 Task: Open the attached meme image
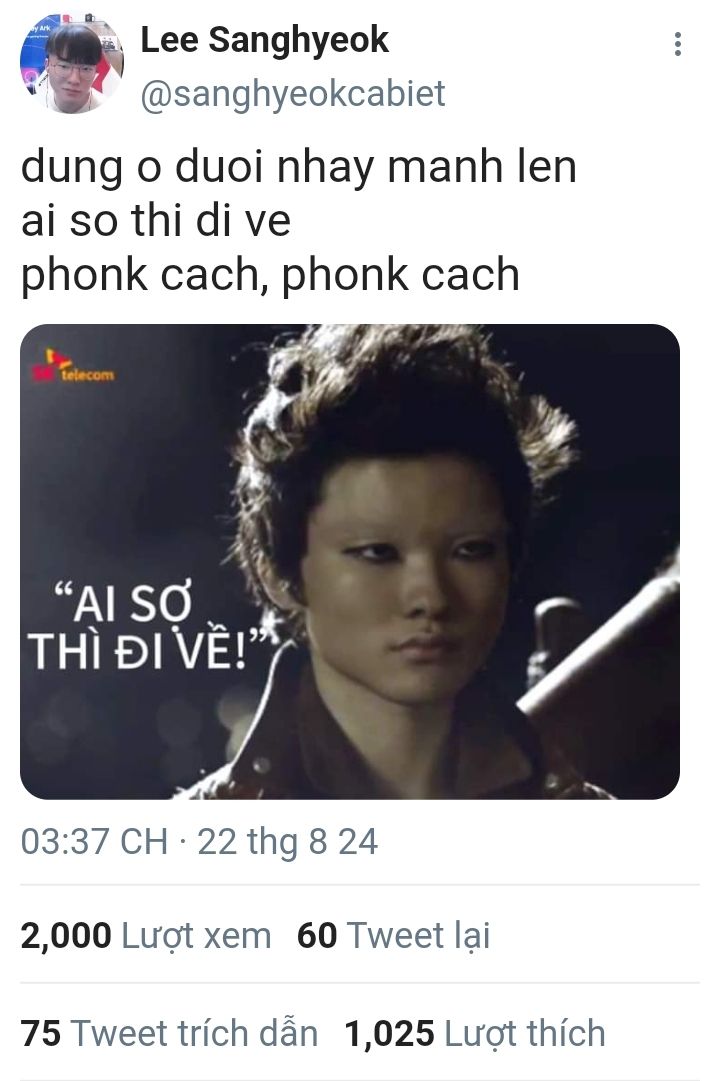(x=350, y=561)
